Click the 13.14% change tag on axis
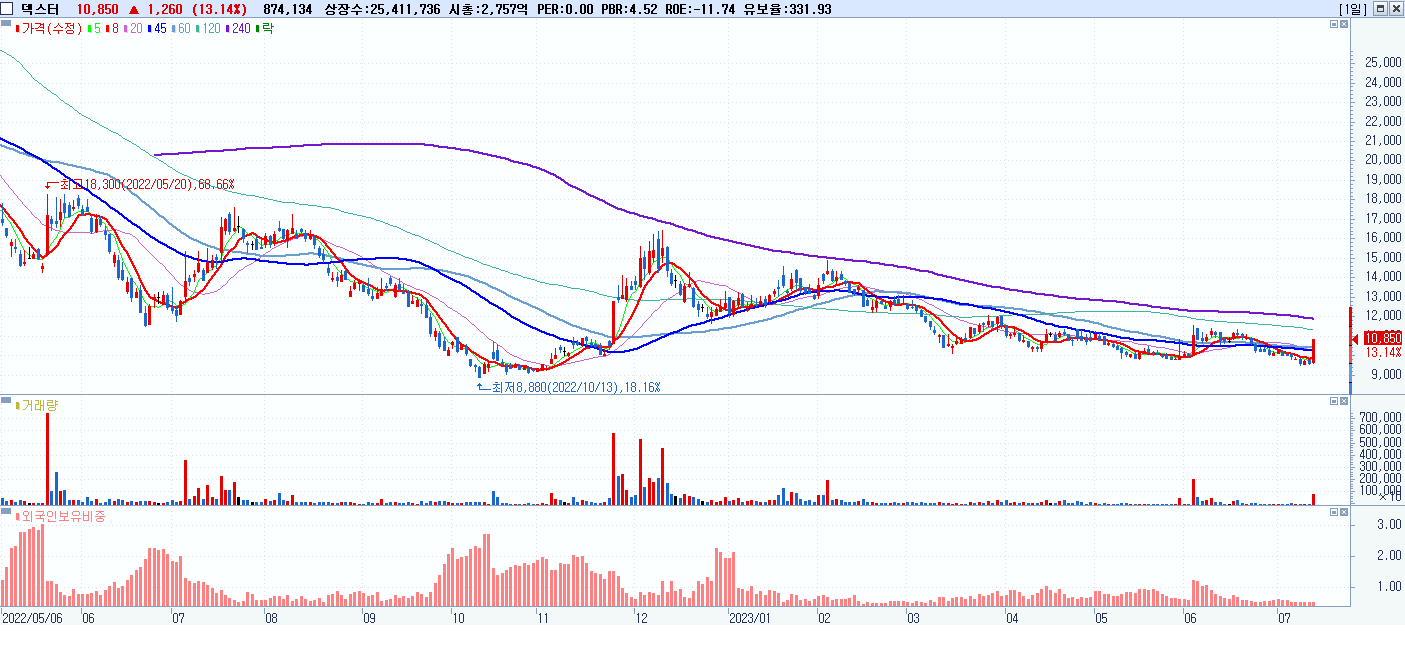 click(1384, 352)
